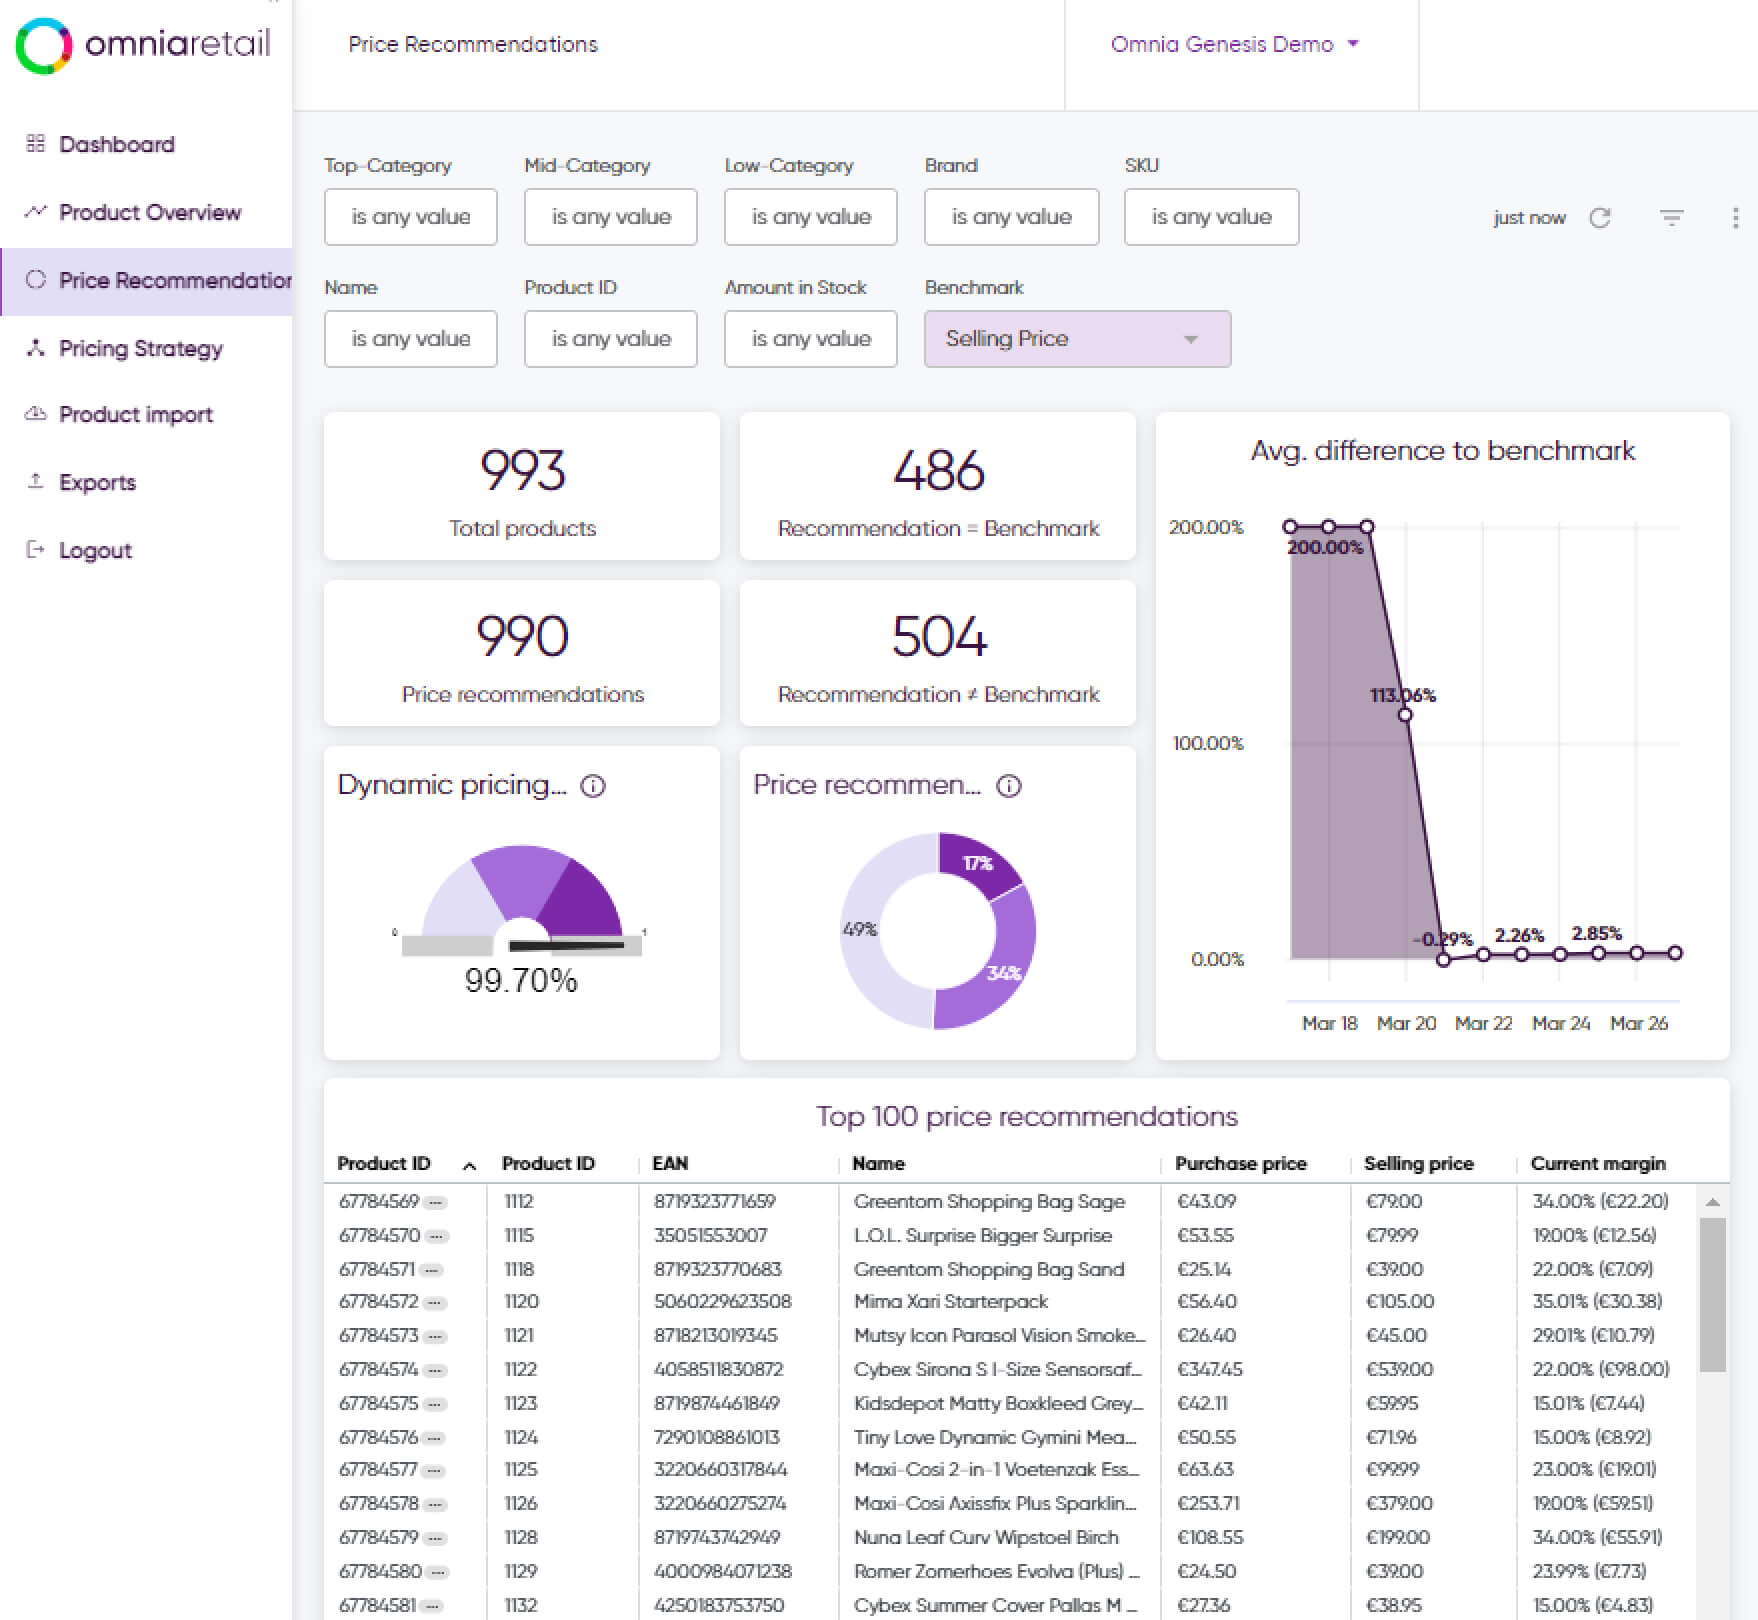
Task: Open the Top-Category filter
Action: (410, 217)
